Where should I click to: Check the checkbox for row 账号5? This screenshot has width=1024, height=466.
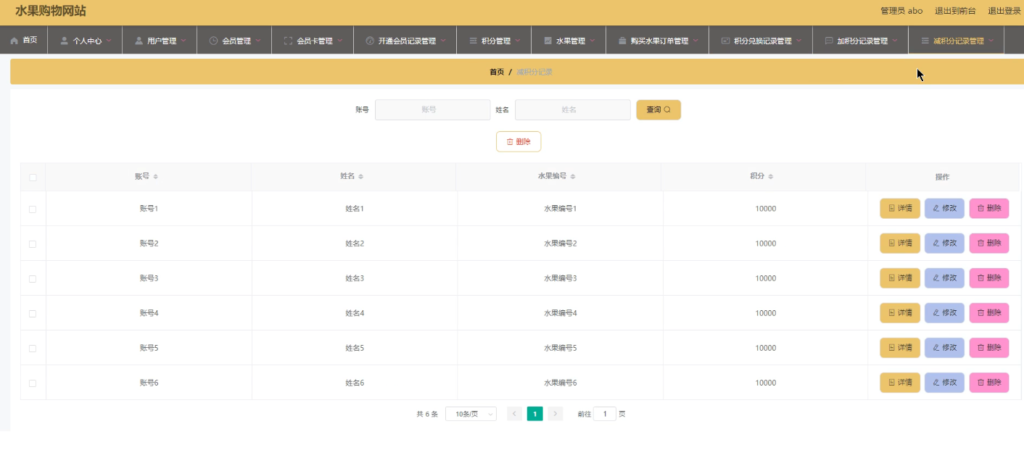click(33, 349)
